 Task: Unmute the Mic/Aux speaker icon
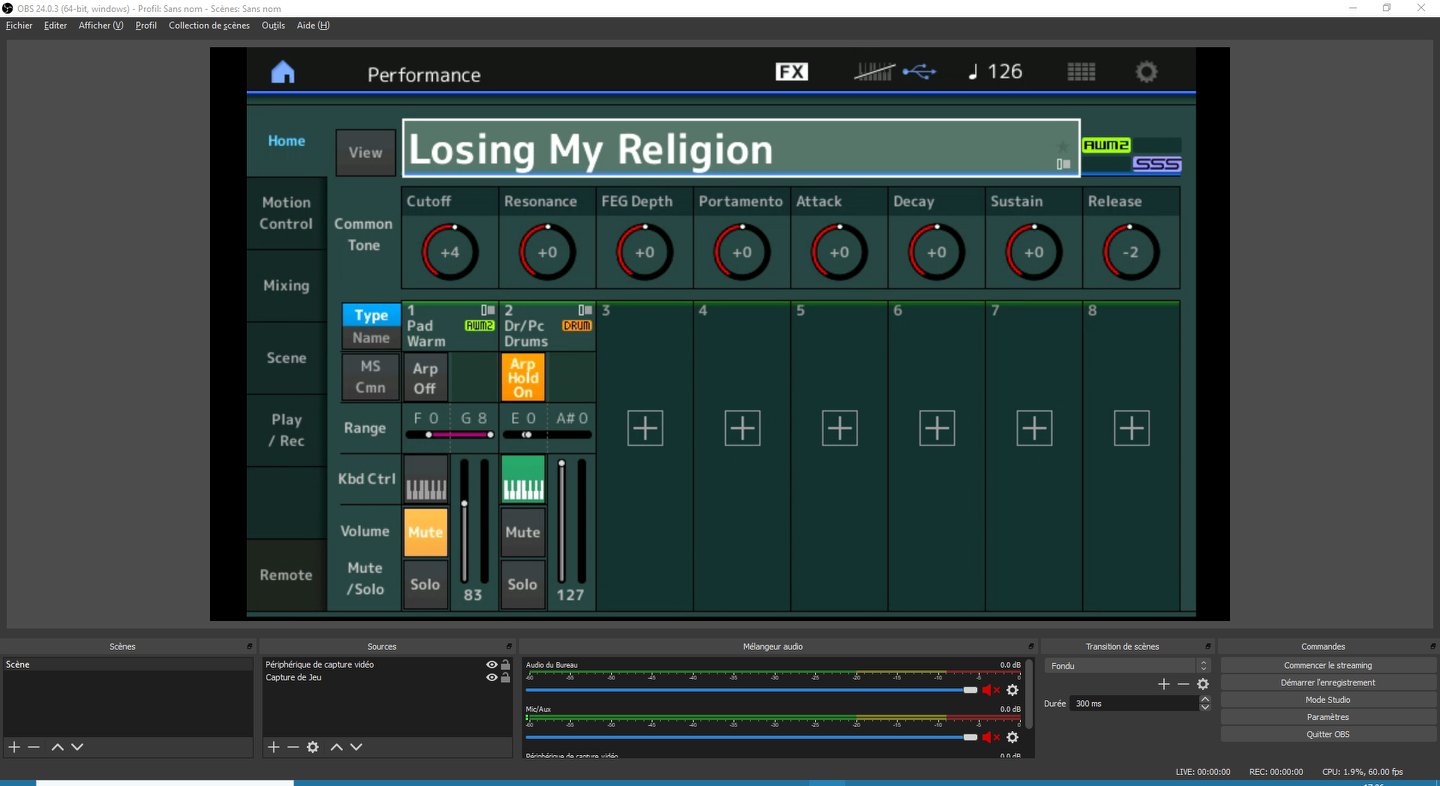pos(990,737)
